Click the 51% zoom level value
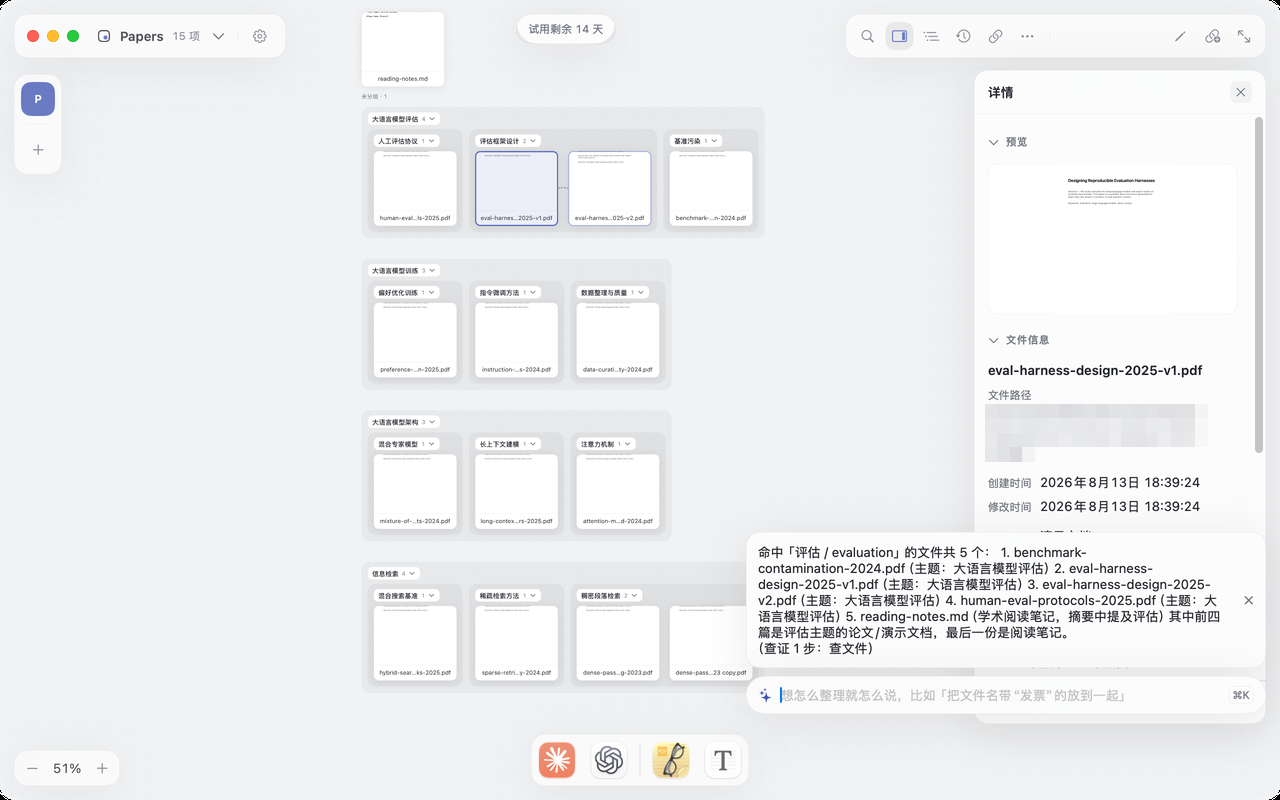1280x800 pixels. point(67,768)
